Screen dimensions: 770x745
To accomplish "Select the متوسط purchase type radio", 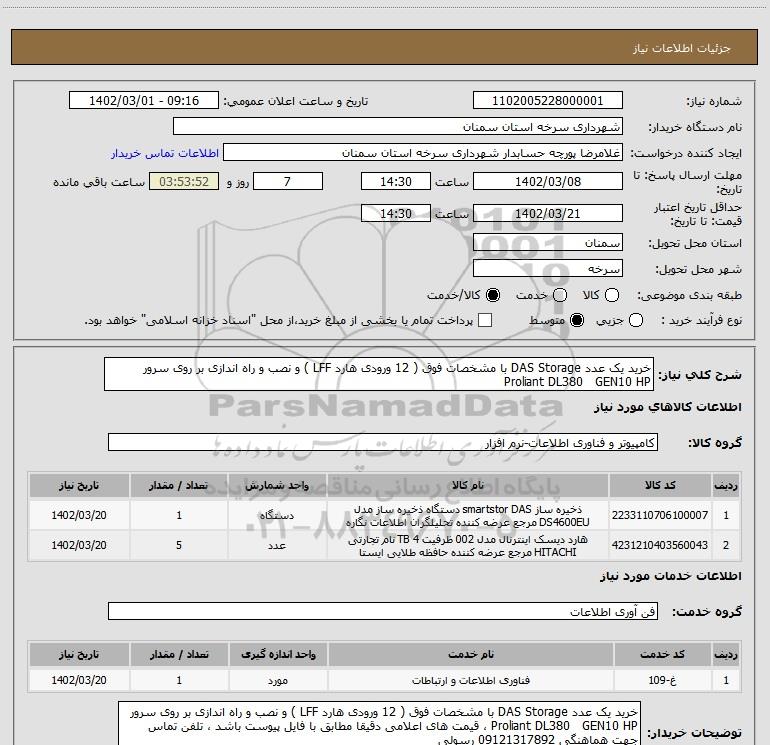I will pyautogui.click(x=577, y=320).
